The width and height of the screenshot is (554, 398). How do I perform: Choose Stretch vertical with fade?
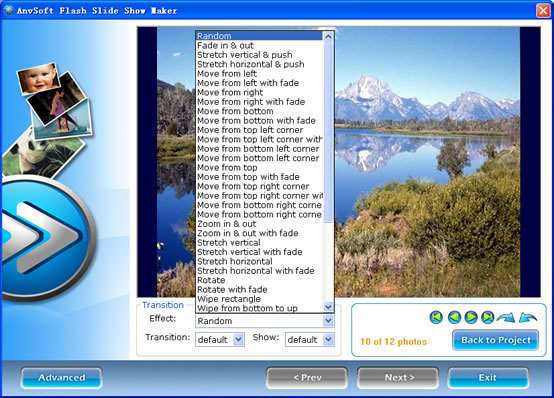259,252
